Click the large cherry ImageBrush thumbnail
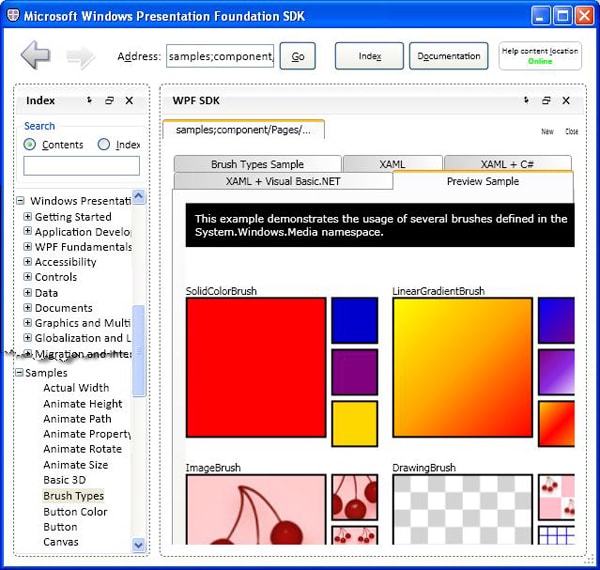 pos(256,509)
